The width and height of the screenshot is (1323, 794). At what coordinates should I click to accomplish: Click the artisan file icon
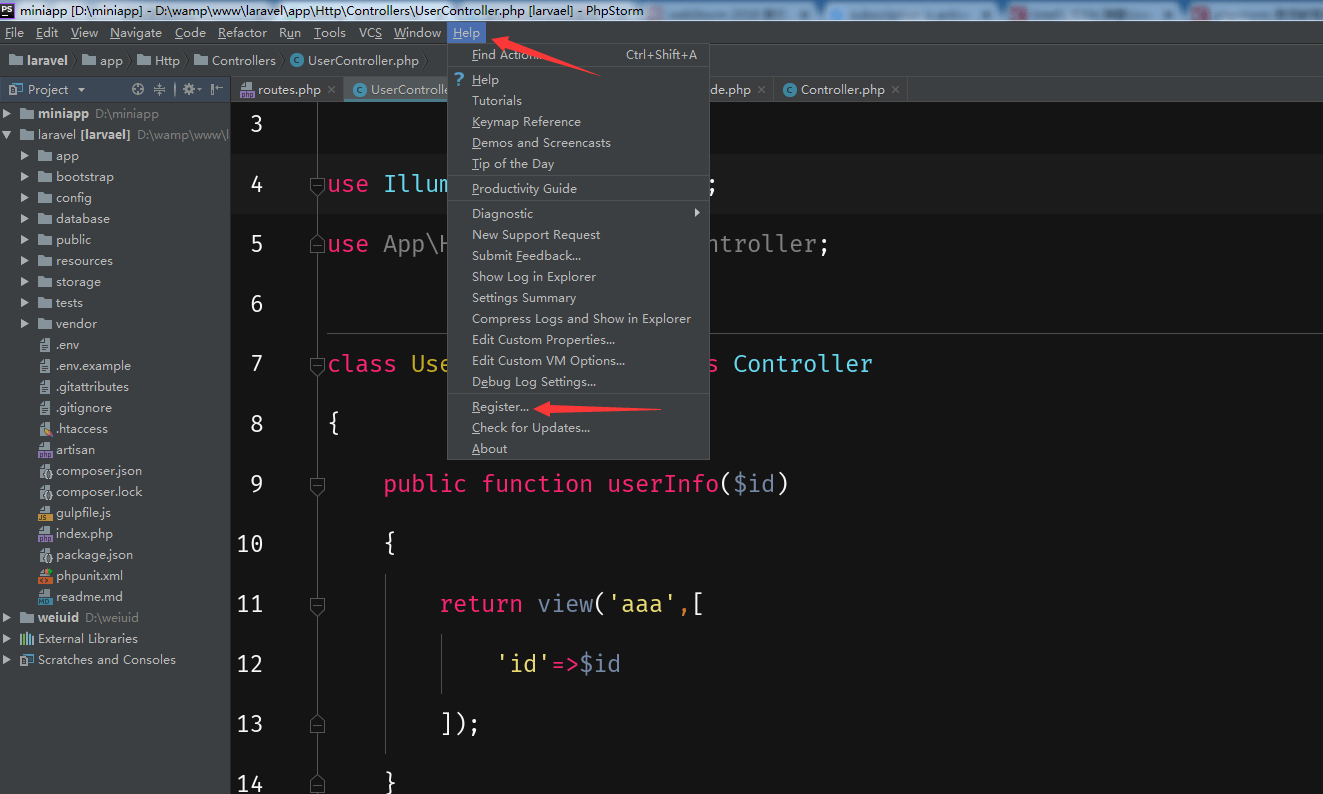pyautogui.click(x=46, y=450)
